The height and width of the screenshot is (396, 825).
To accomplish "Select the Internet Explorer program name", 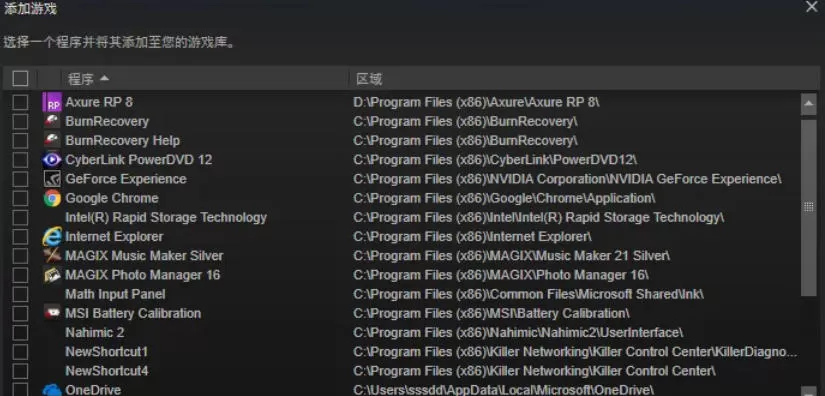I will pos(114,237).
